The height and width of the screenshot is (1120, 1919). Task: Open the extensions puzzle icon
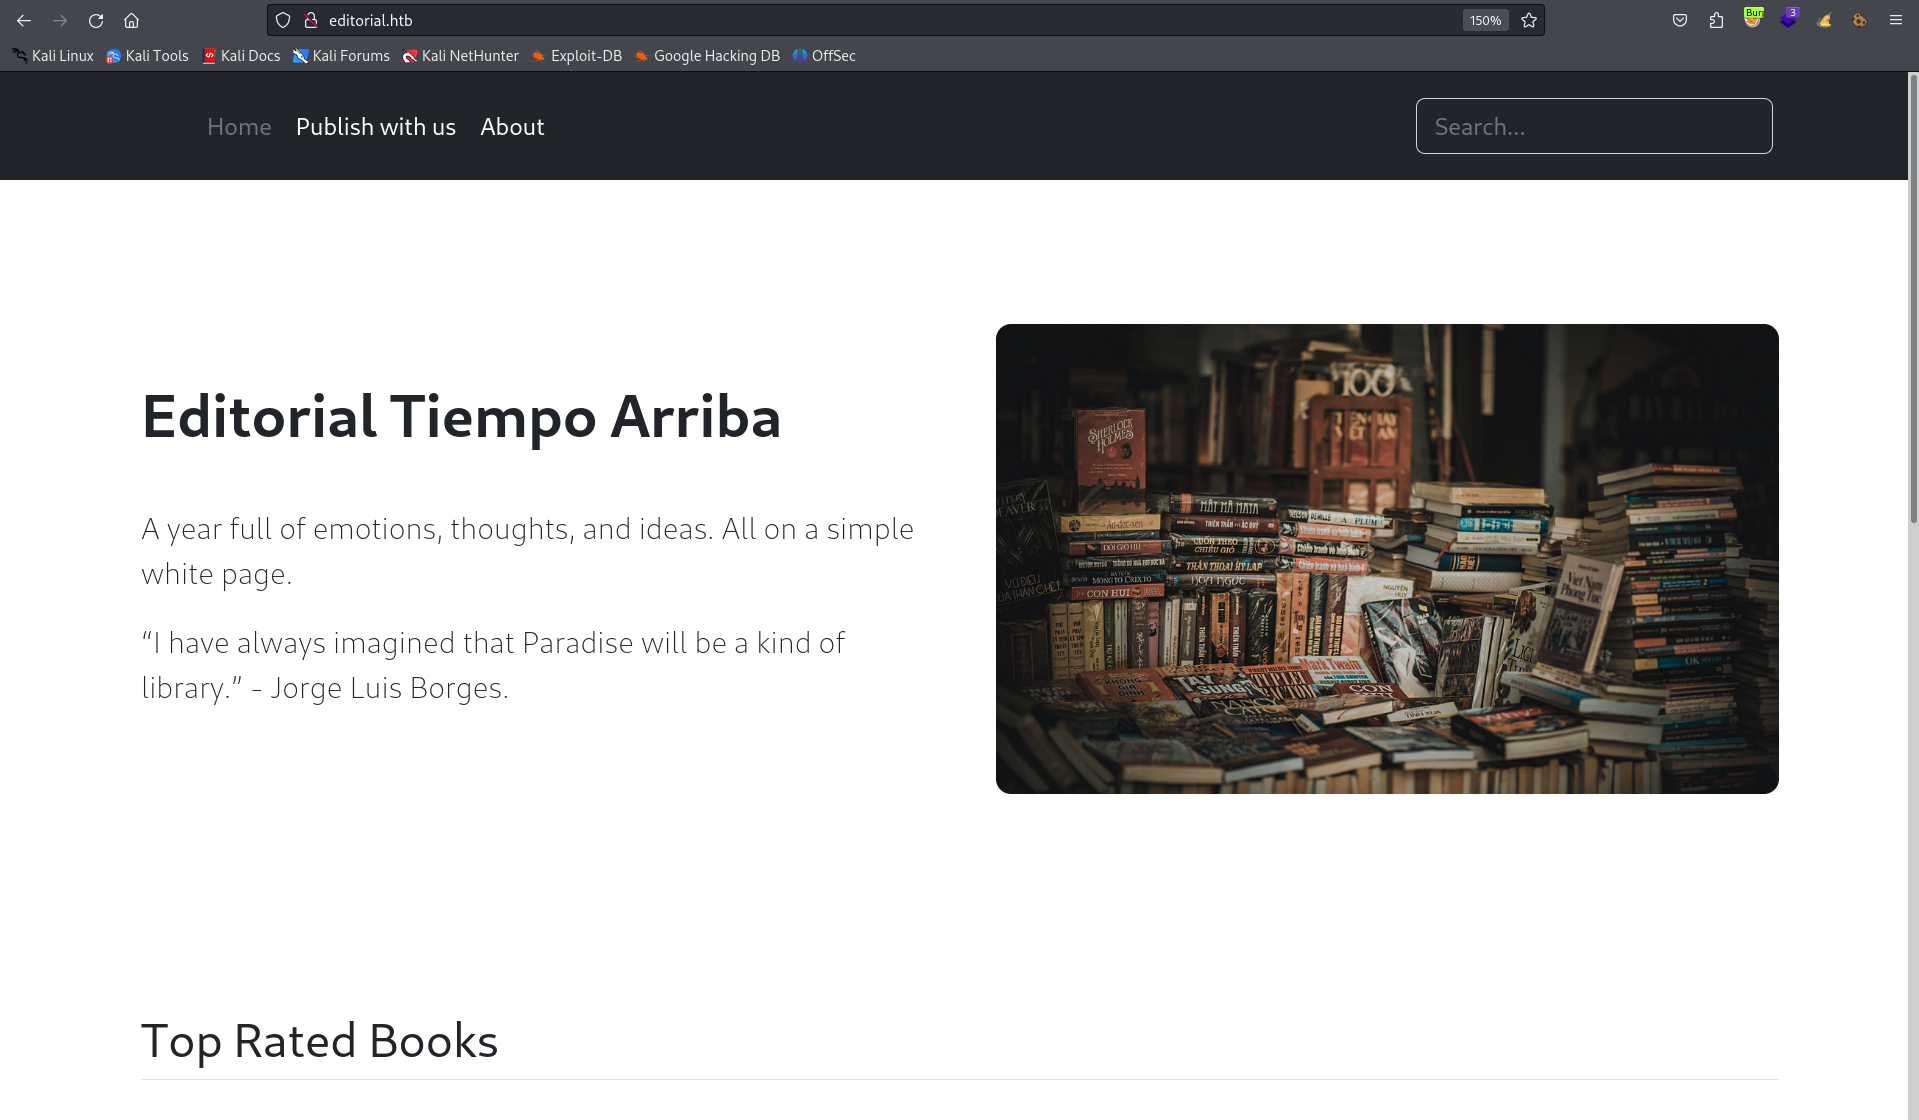pyautogui.click(x=1716, y=20)
